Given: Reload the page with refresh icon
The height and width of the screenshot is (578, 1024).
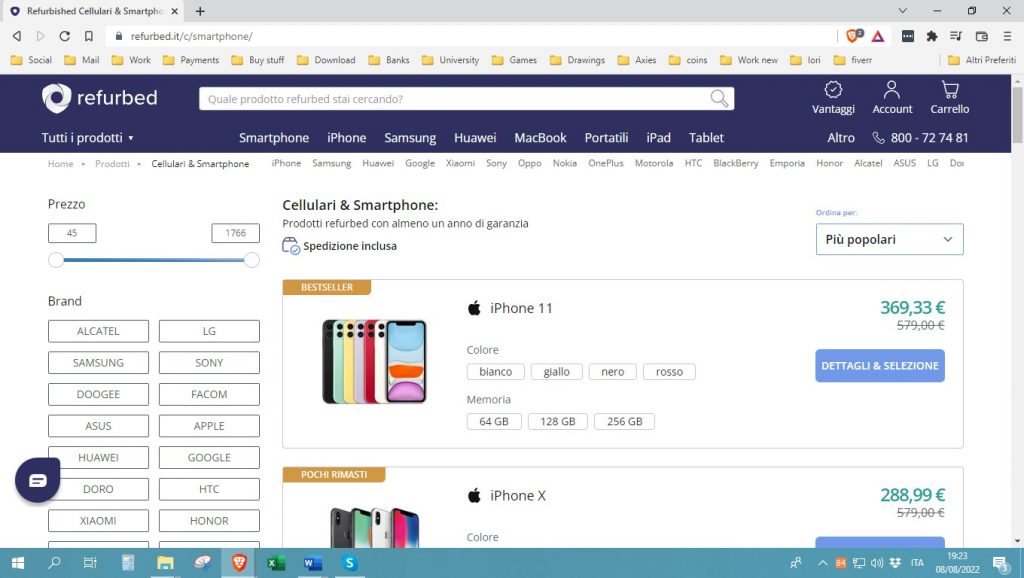Looking at the screenshot, I should click(x=65, y=36).
